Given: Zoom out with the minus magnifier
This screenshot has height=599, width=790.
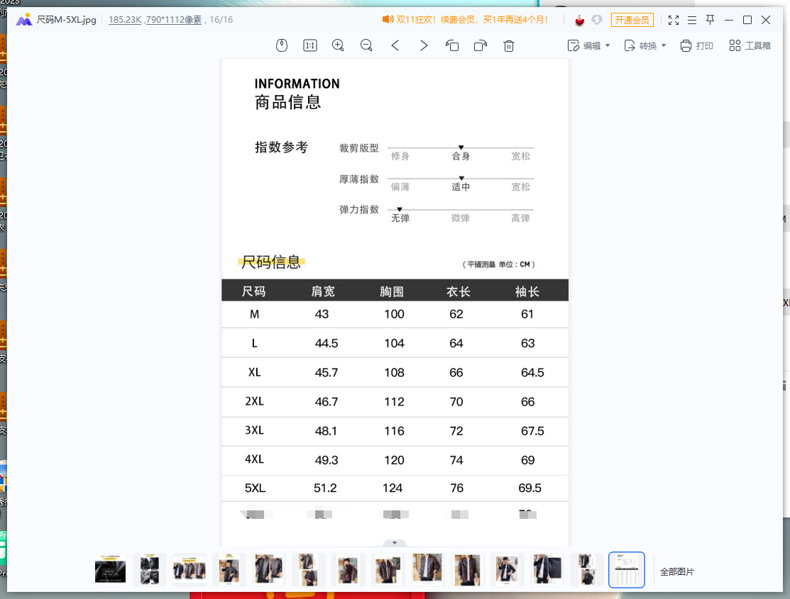Looking at the screenshot, I should click(366, 46).
